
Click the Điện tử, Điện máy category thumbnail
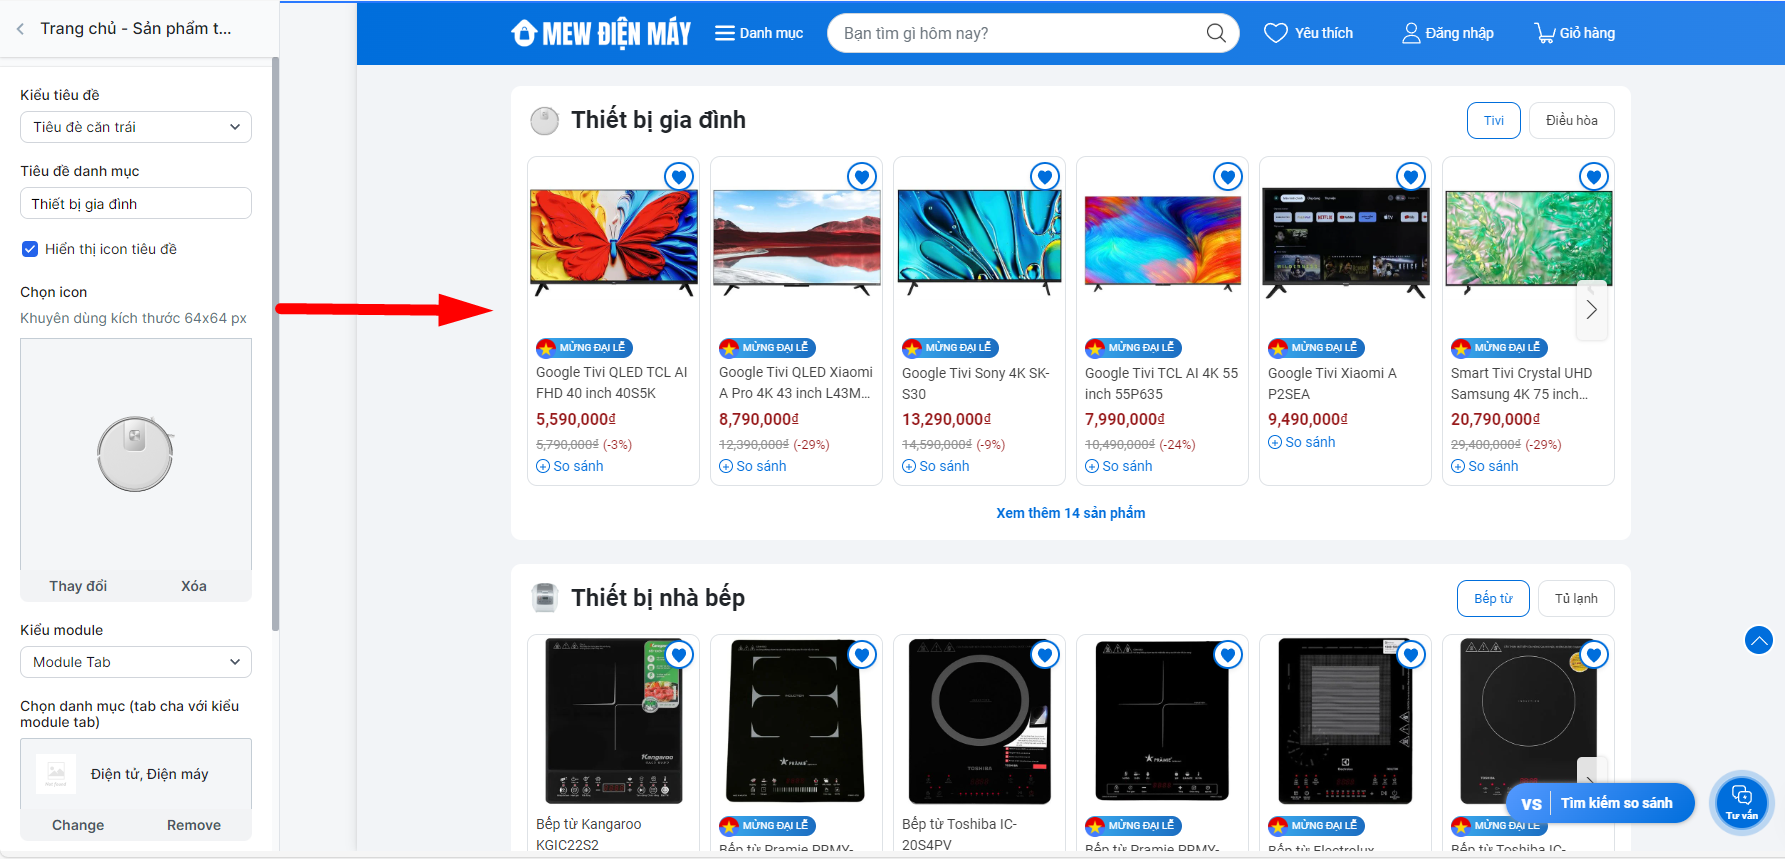[56, 774]
